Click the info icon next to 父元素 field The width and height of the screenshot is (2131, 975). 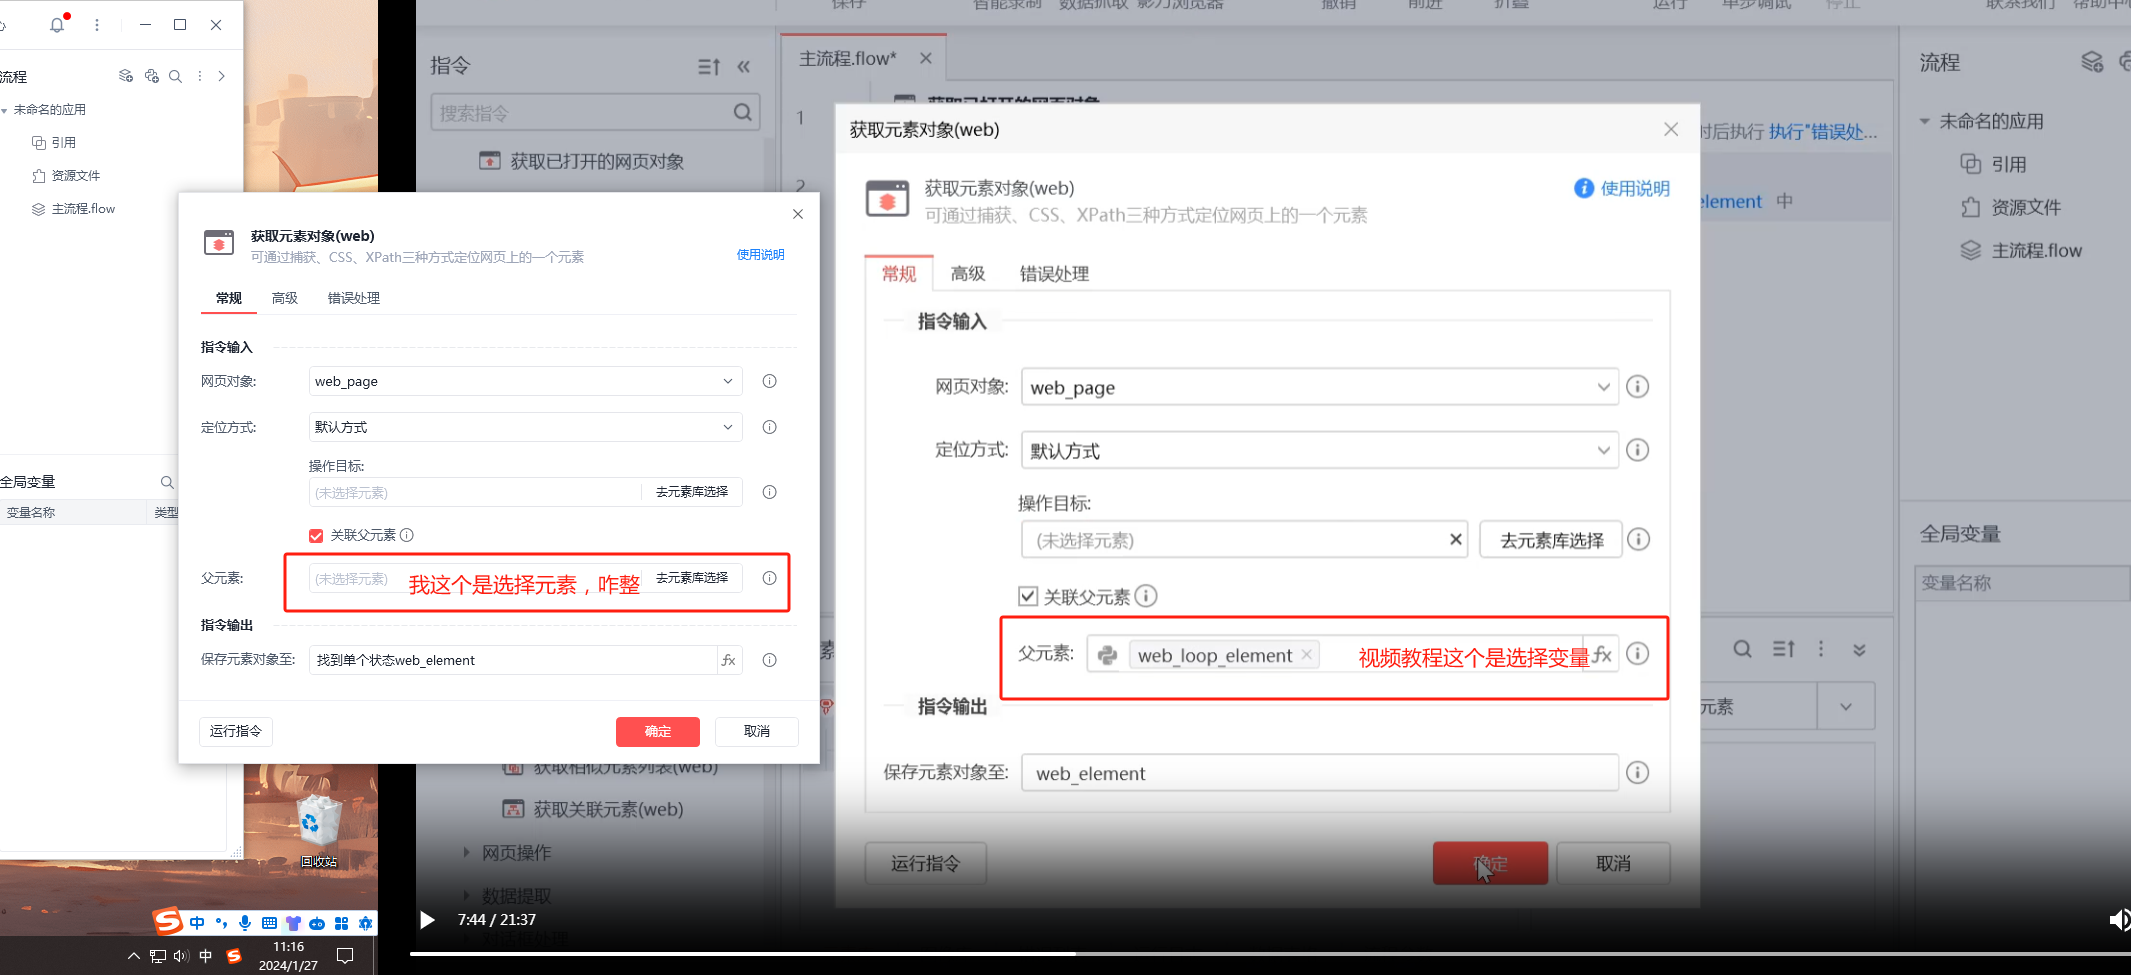(769, 578)
